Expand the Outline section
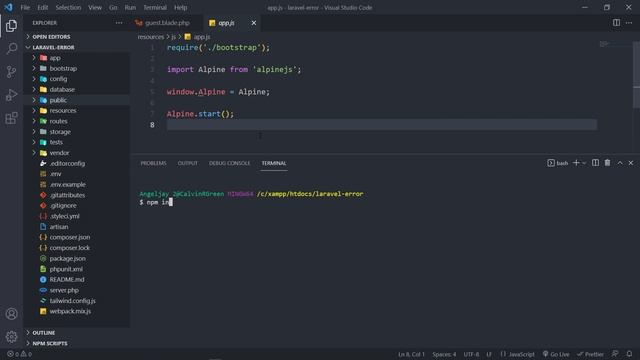 [77, 333]
